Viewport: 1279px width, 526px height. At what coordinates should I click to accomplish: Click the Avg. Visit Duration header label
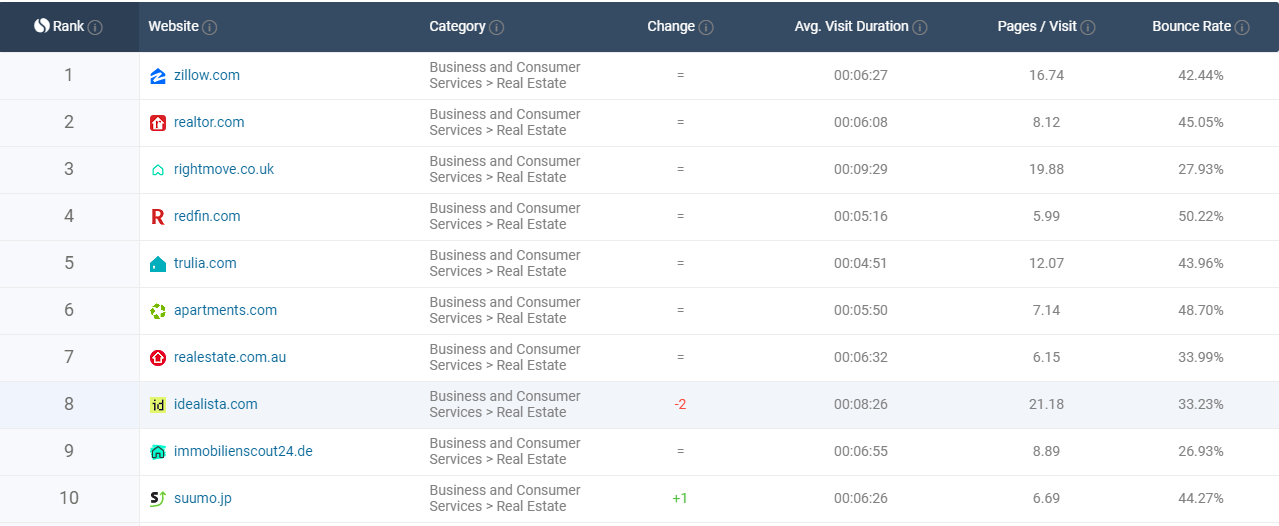coord(852,26)
